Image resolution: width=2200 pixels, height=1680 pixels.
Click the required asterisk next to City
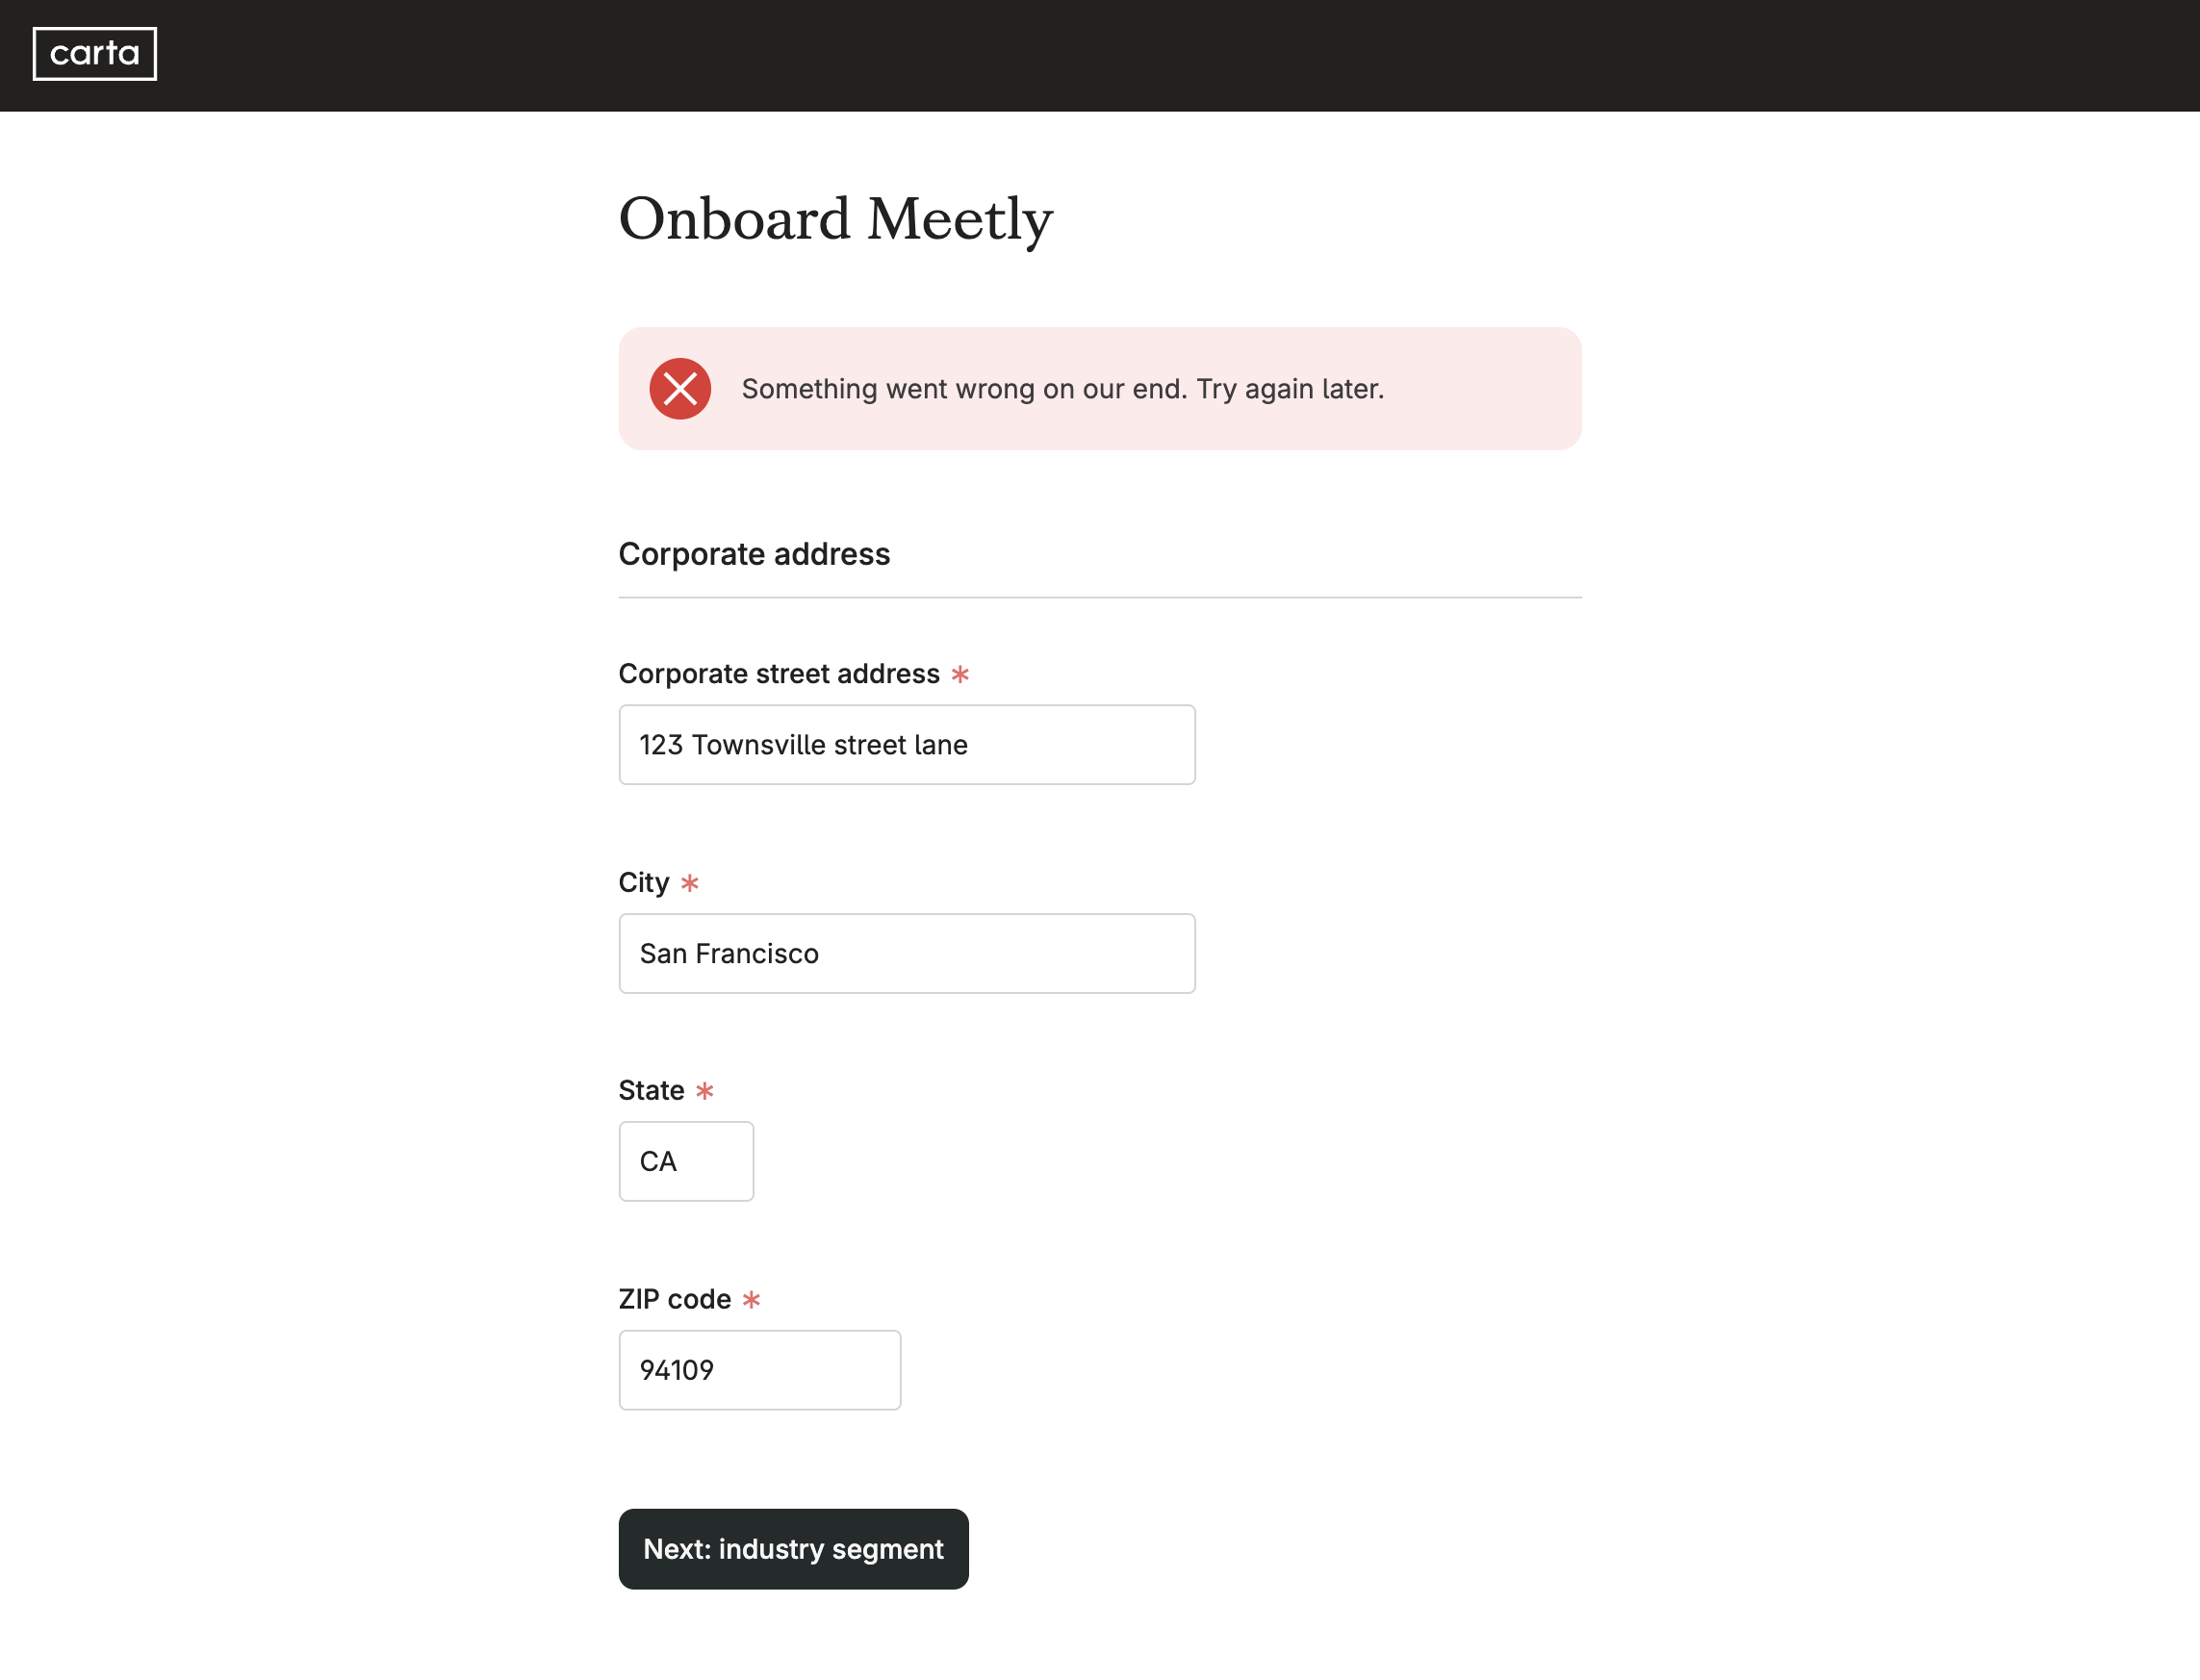click(689, 883)
